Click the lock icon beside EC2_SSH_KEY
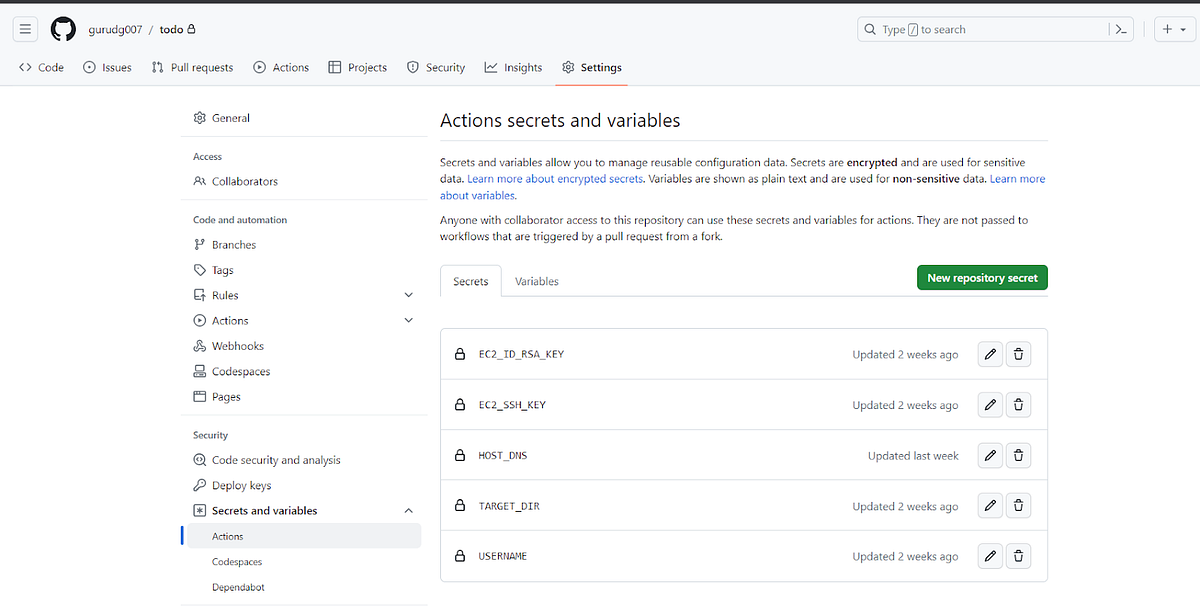The image size is (1200, 614). click(460, 404)
